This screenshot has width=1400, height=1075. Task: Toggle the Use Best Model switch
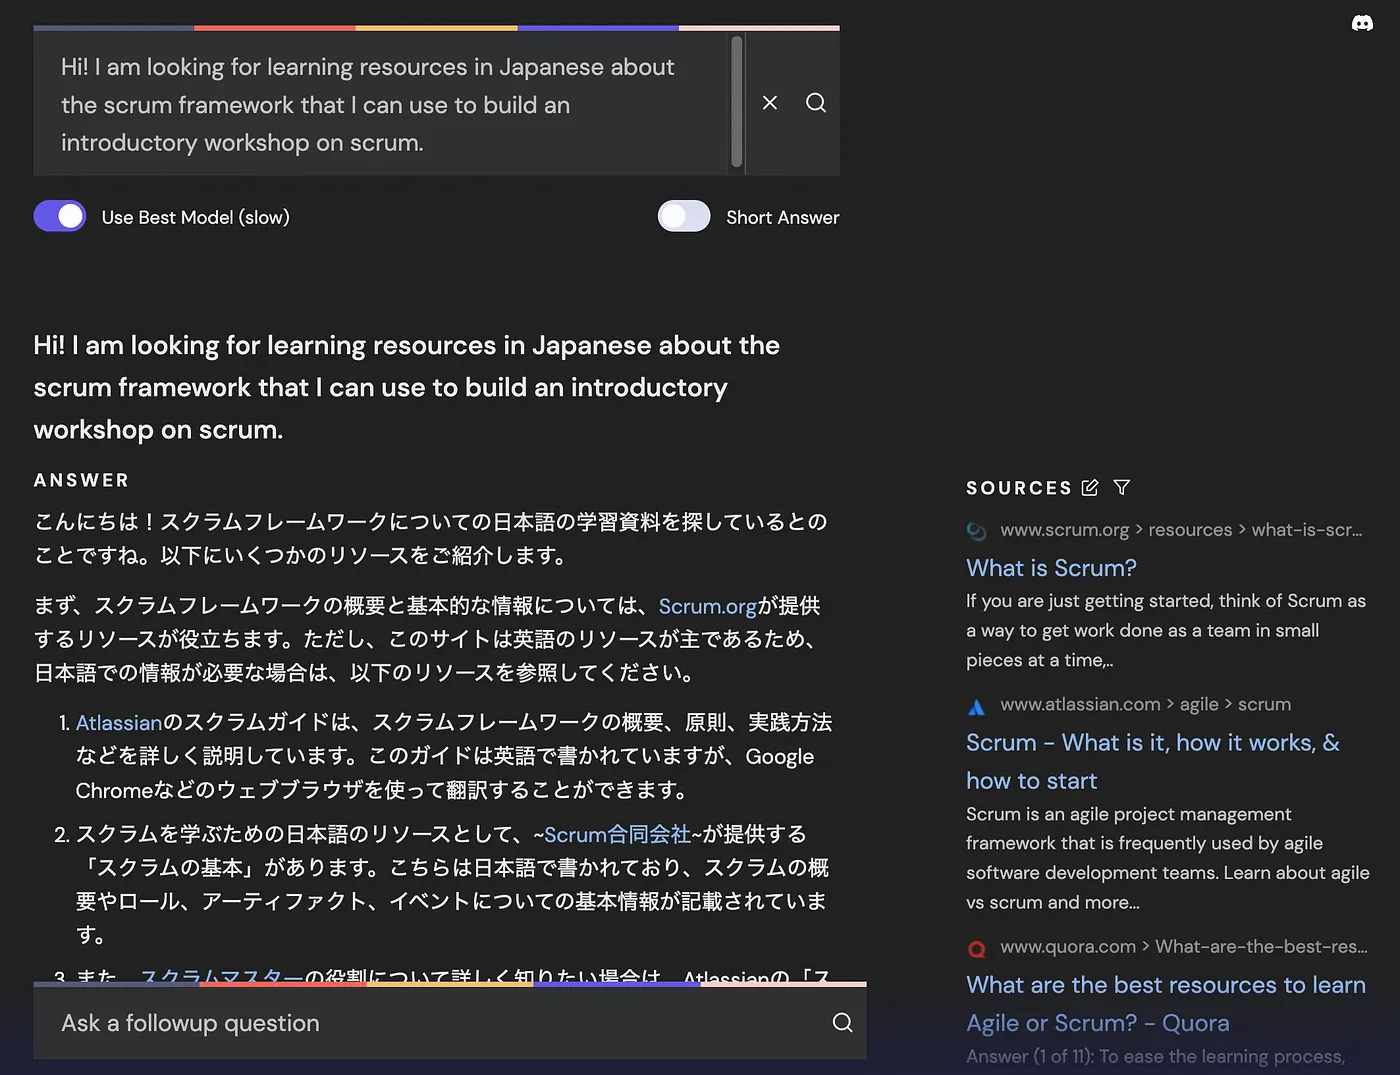tap(60, 216)
